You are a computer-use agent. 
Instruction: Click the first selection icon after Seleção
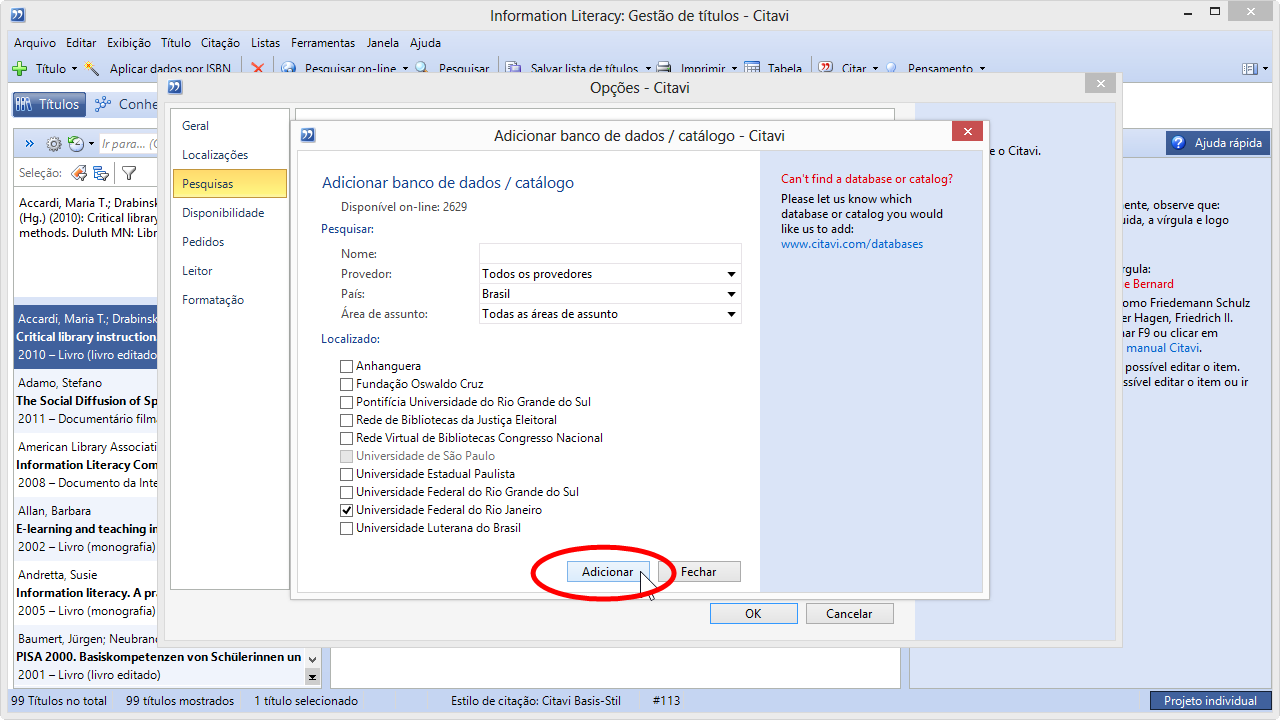[x=79, y=173]
